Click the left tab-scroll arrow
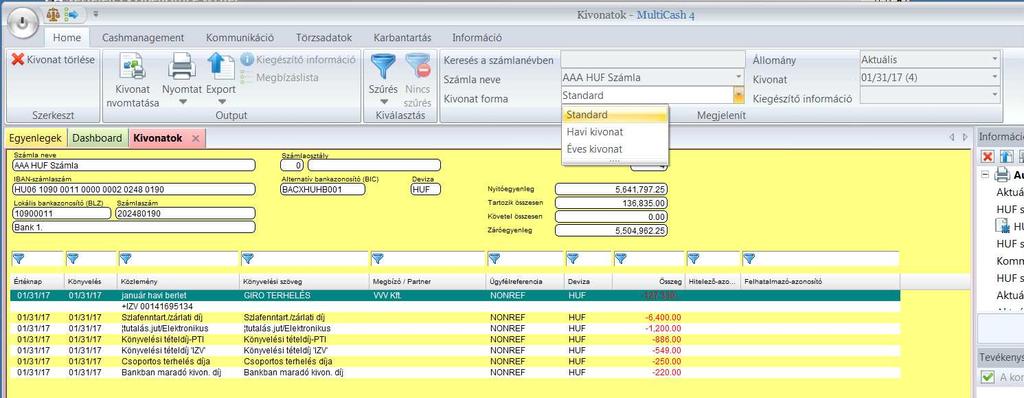1024x398 pixels. pyautogui.click(x=952, y=137)
